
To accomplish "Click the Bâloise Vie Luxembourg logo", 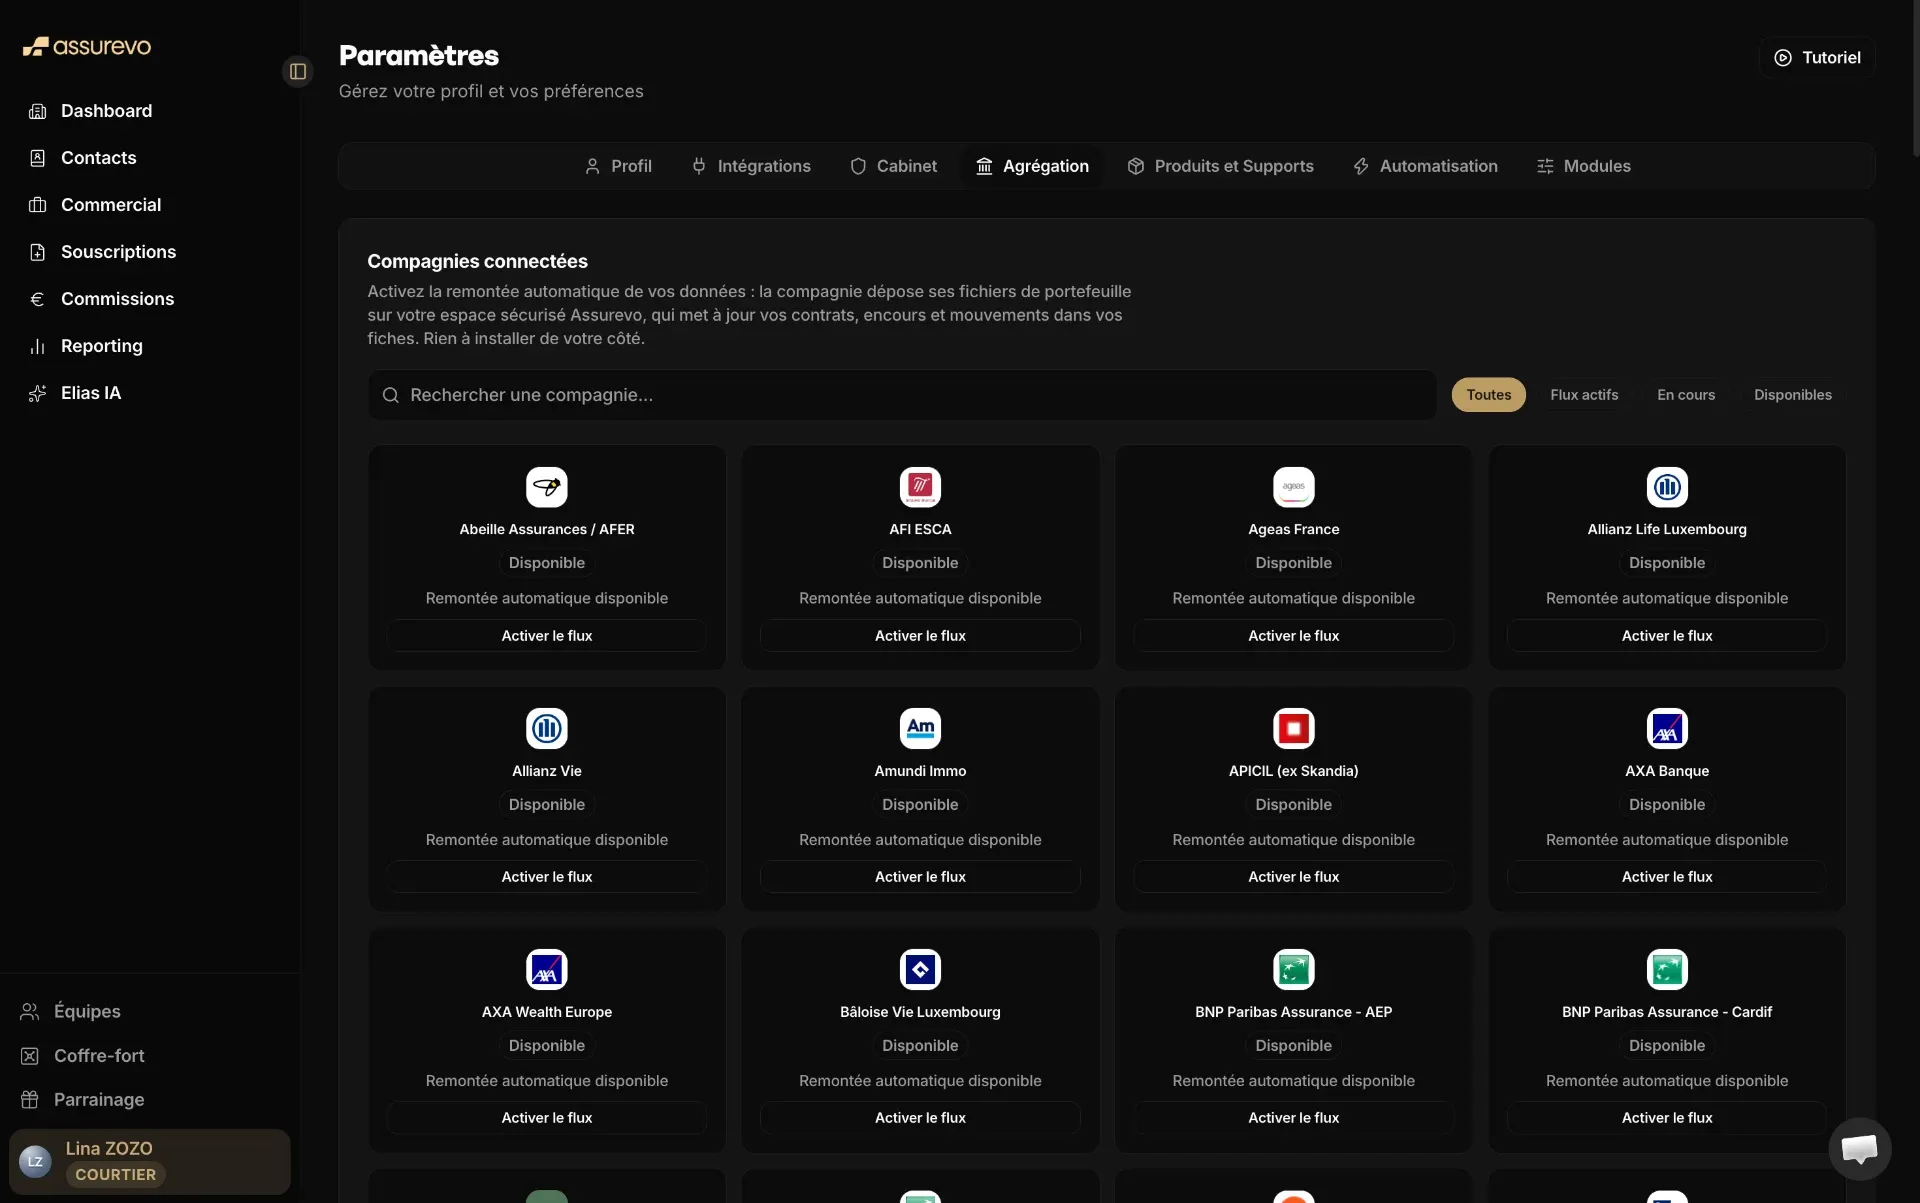I will [x=920, y=969].
